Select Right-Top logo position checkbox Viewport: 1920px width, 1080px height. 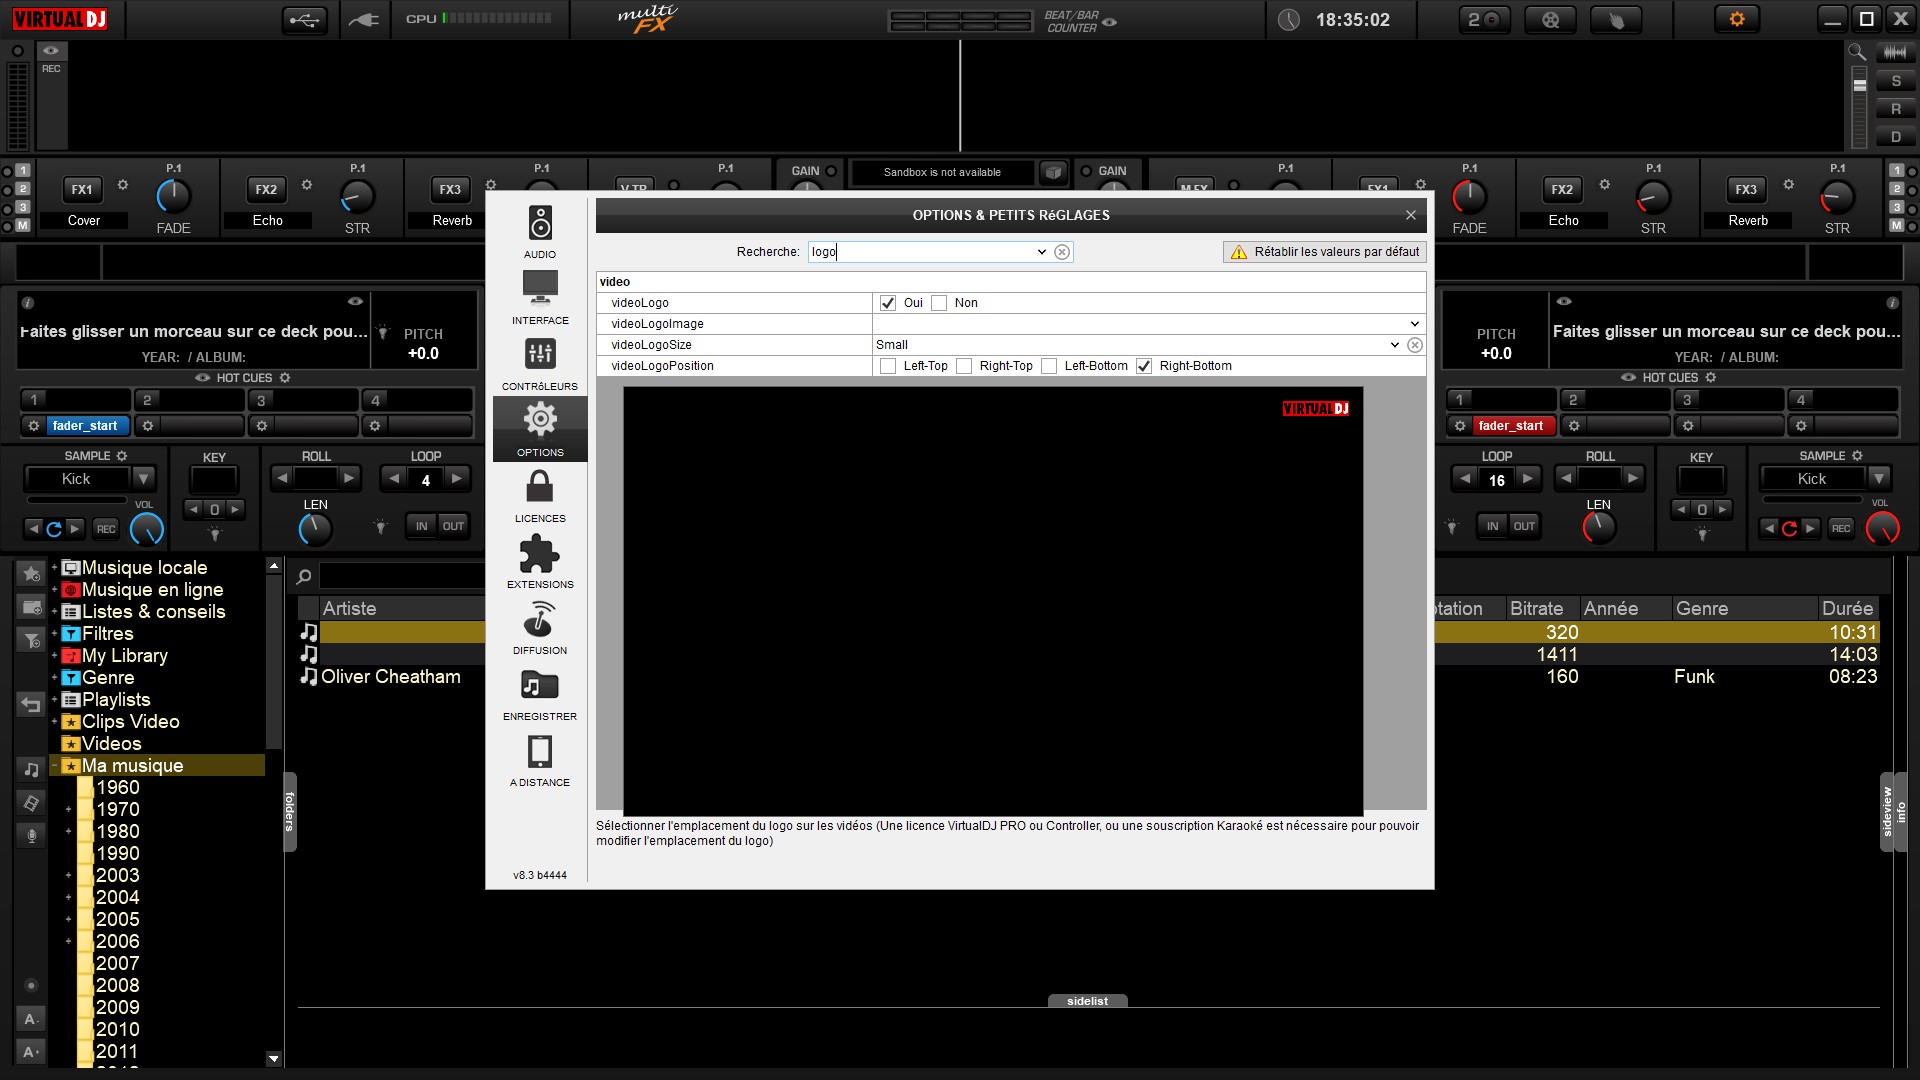[x=964, y=366]
